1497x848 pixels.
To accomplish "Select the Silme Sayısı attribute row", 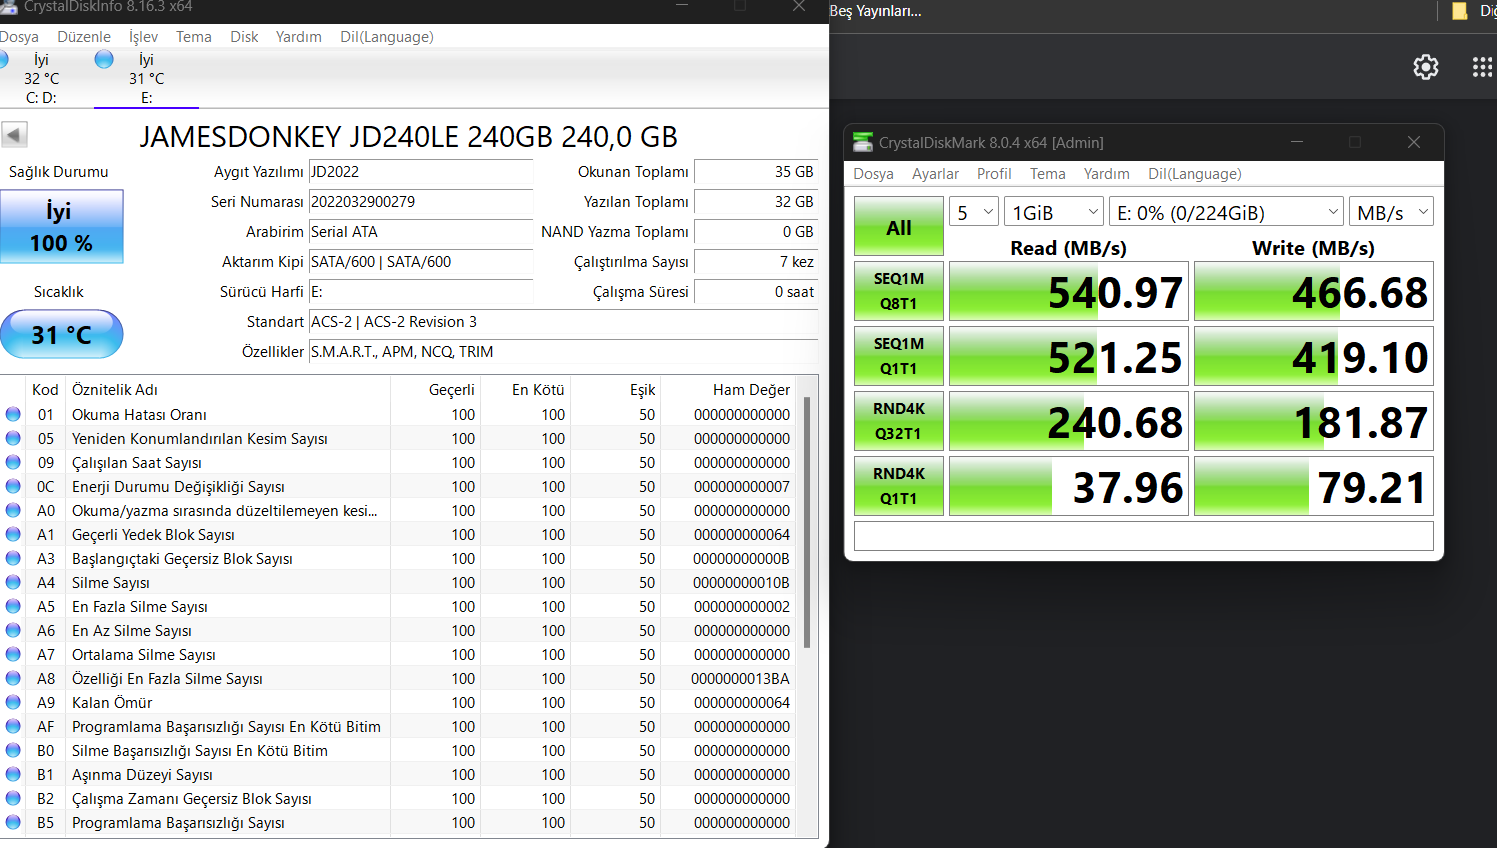I will [x=400, y=582].
